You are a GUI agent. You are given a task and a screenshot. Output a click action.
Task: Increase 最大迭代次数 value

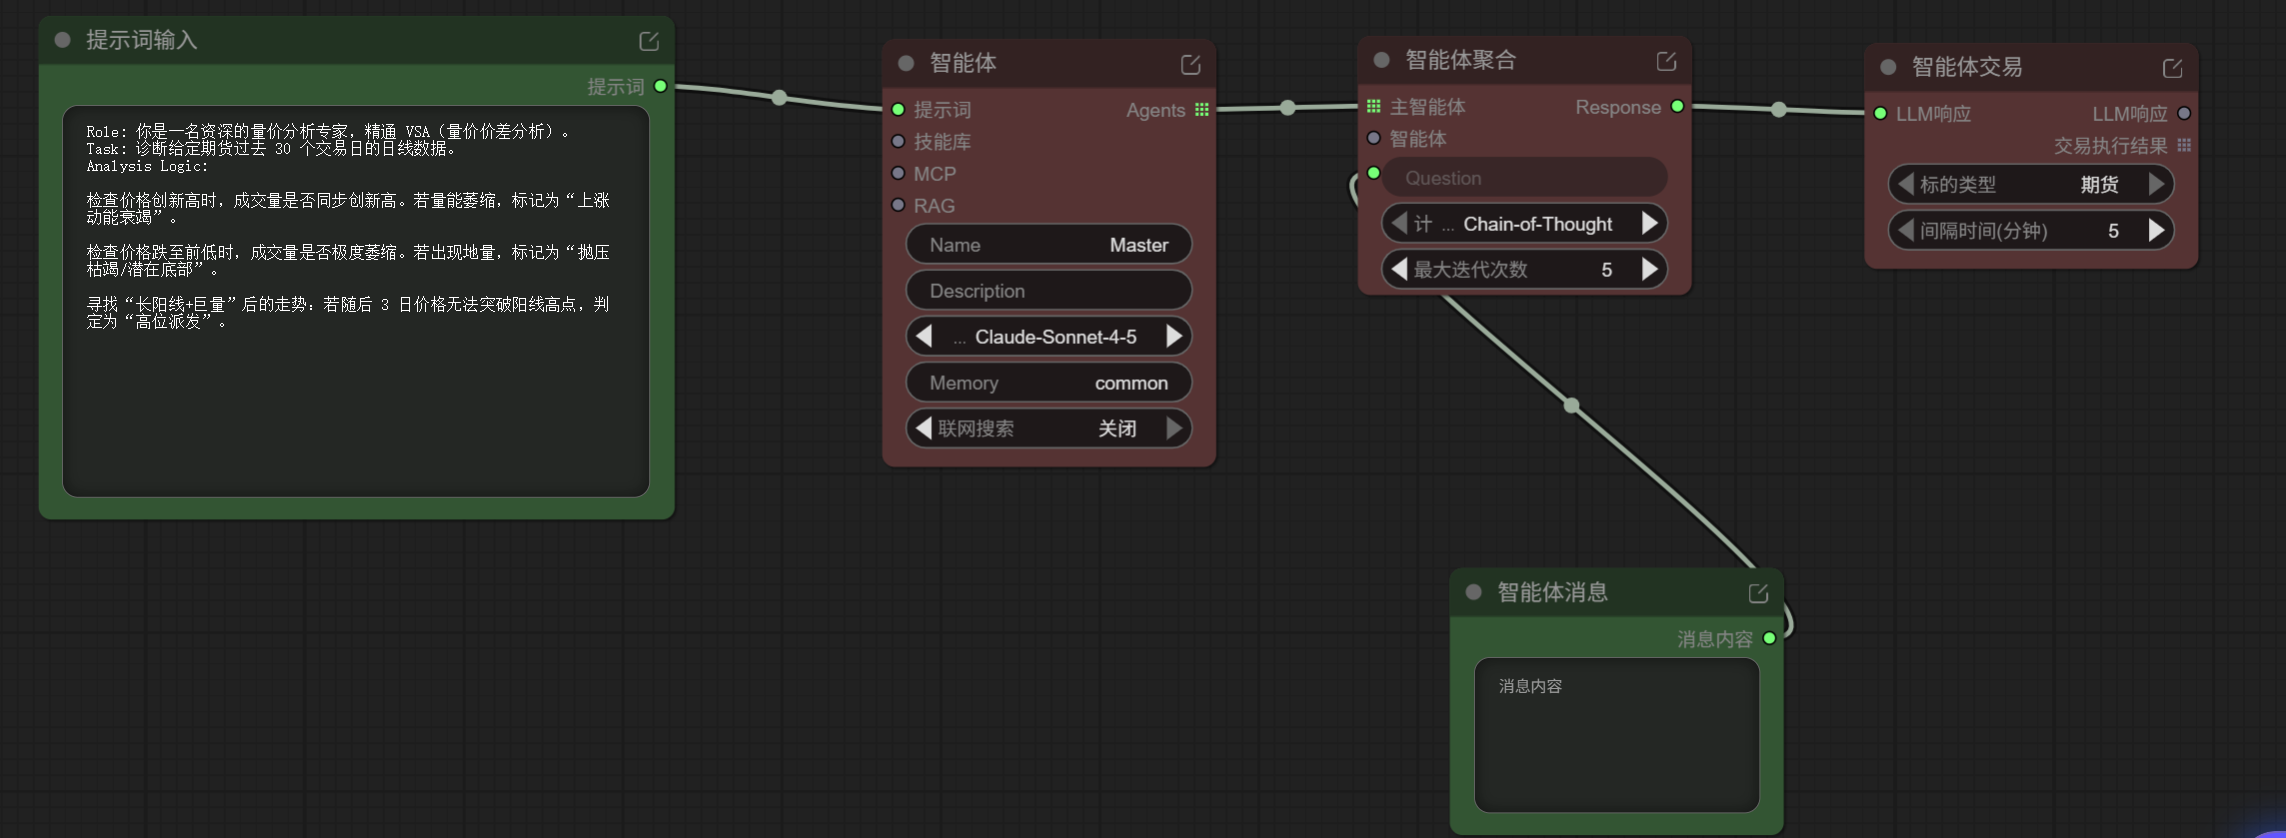pos(1649,270)
